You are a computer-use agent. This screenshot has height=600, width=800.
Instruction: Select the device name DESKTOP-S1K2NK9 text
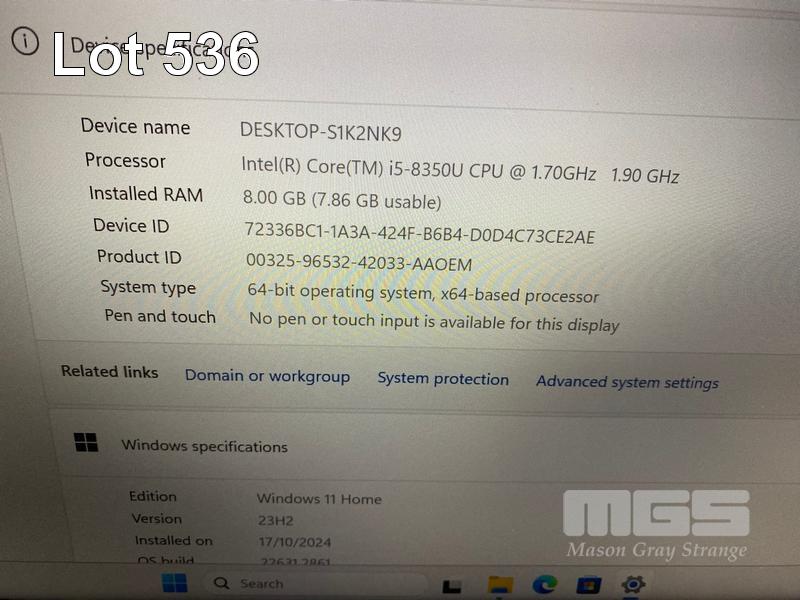[x=320, y=132]
